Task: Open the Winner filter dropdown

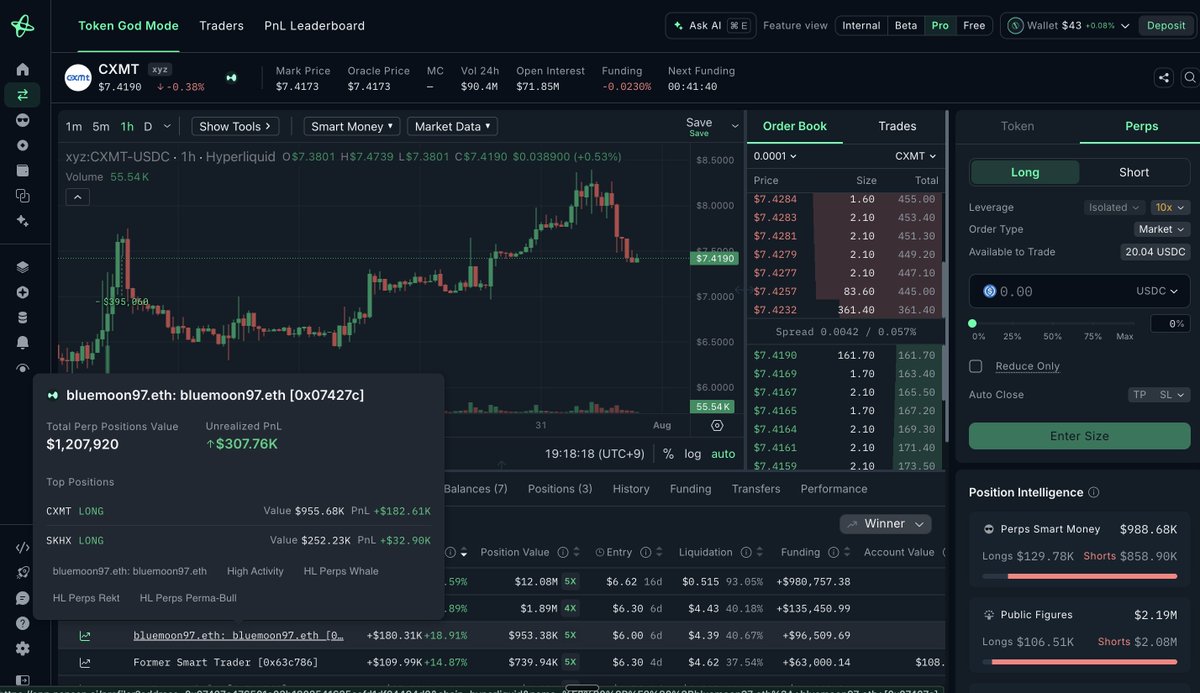Action: tap(885, 524)
